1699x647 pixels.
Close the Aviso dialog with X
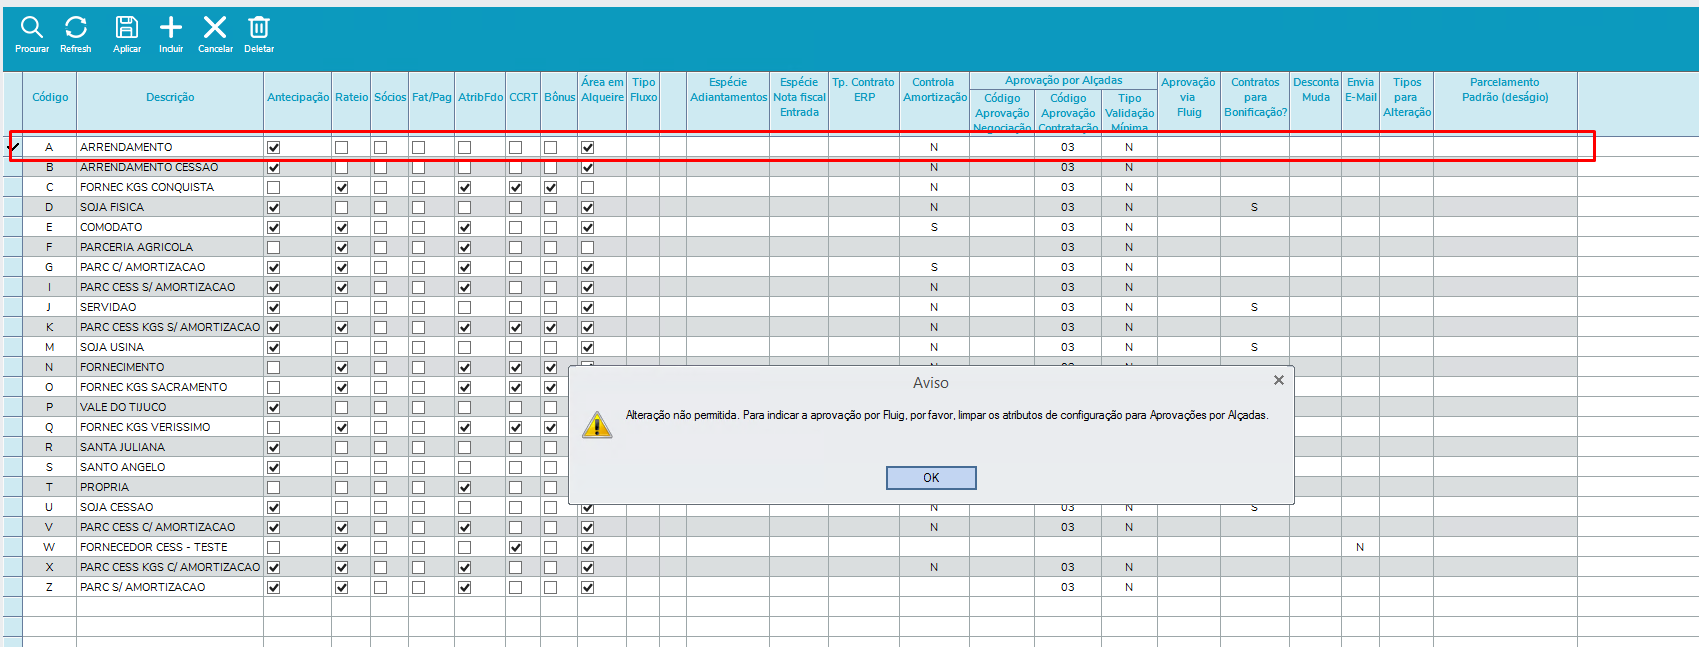point(1279,380)
